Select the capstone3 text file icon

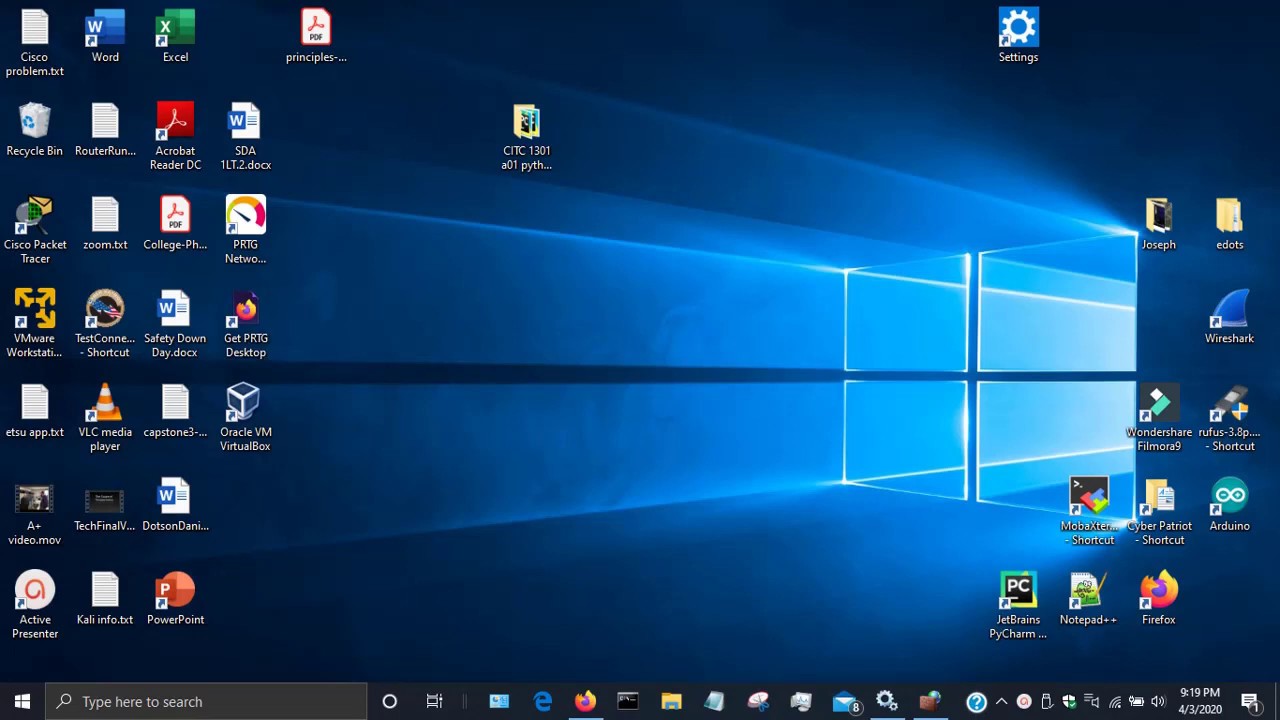coord(175,412)
